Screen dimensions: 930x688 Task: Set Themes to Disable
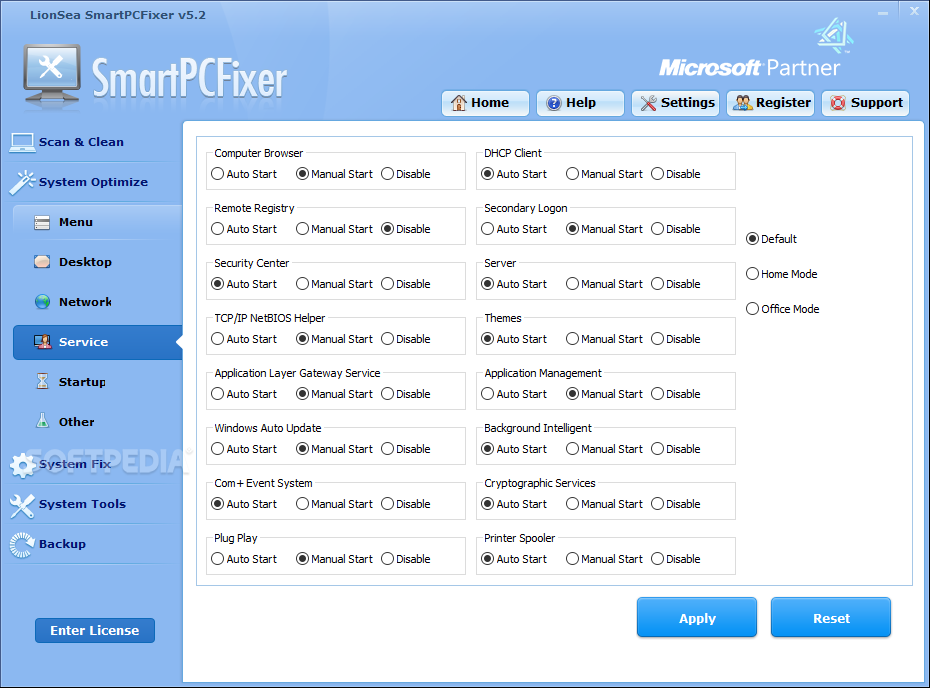click(657, 339)
